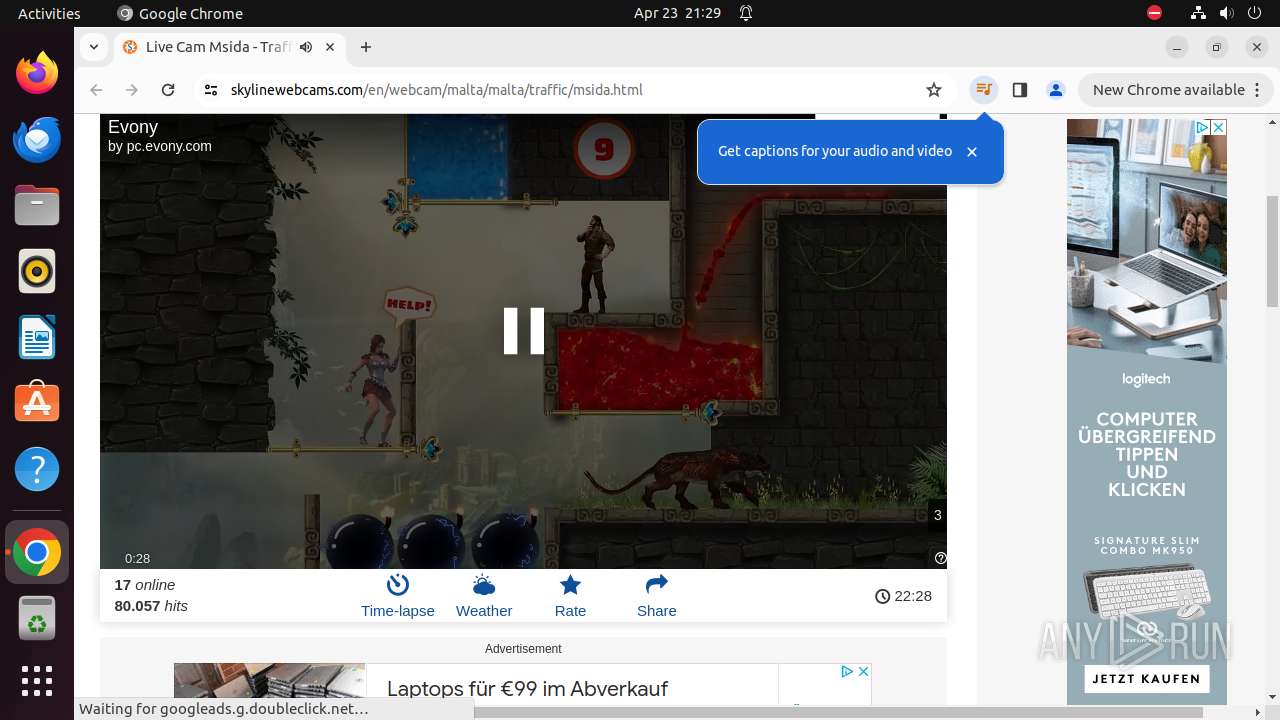Open Firefox from the dock

tap(37, 73)
